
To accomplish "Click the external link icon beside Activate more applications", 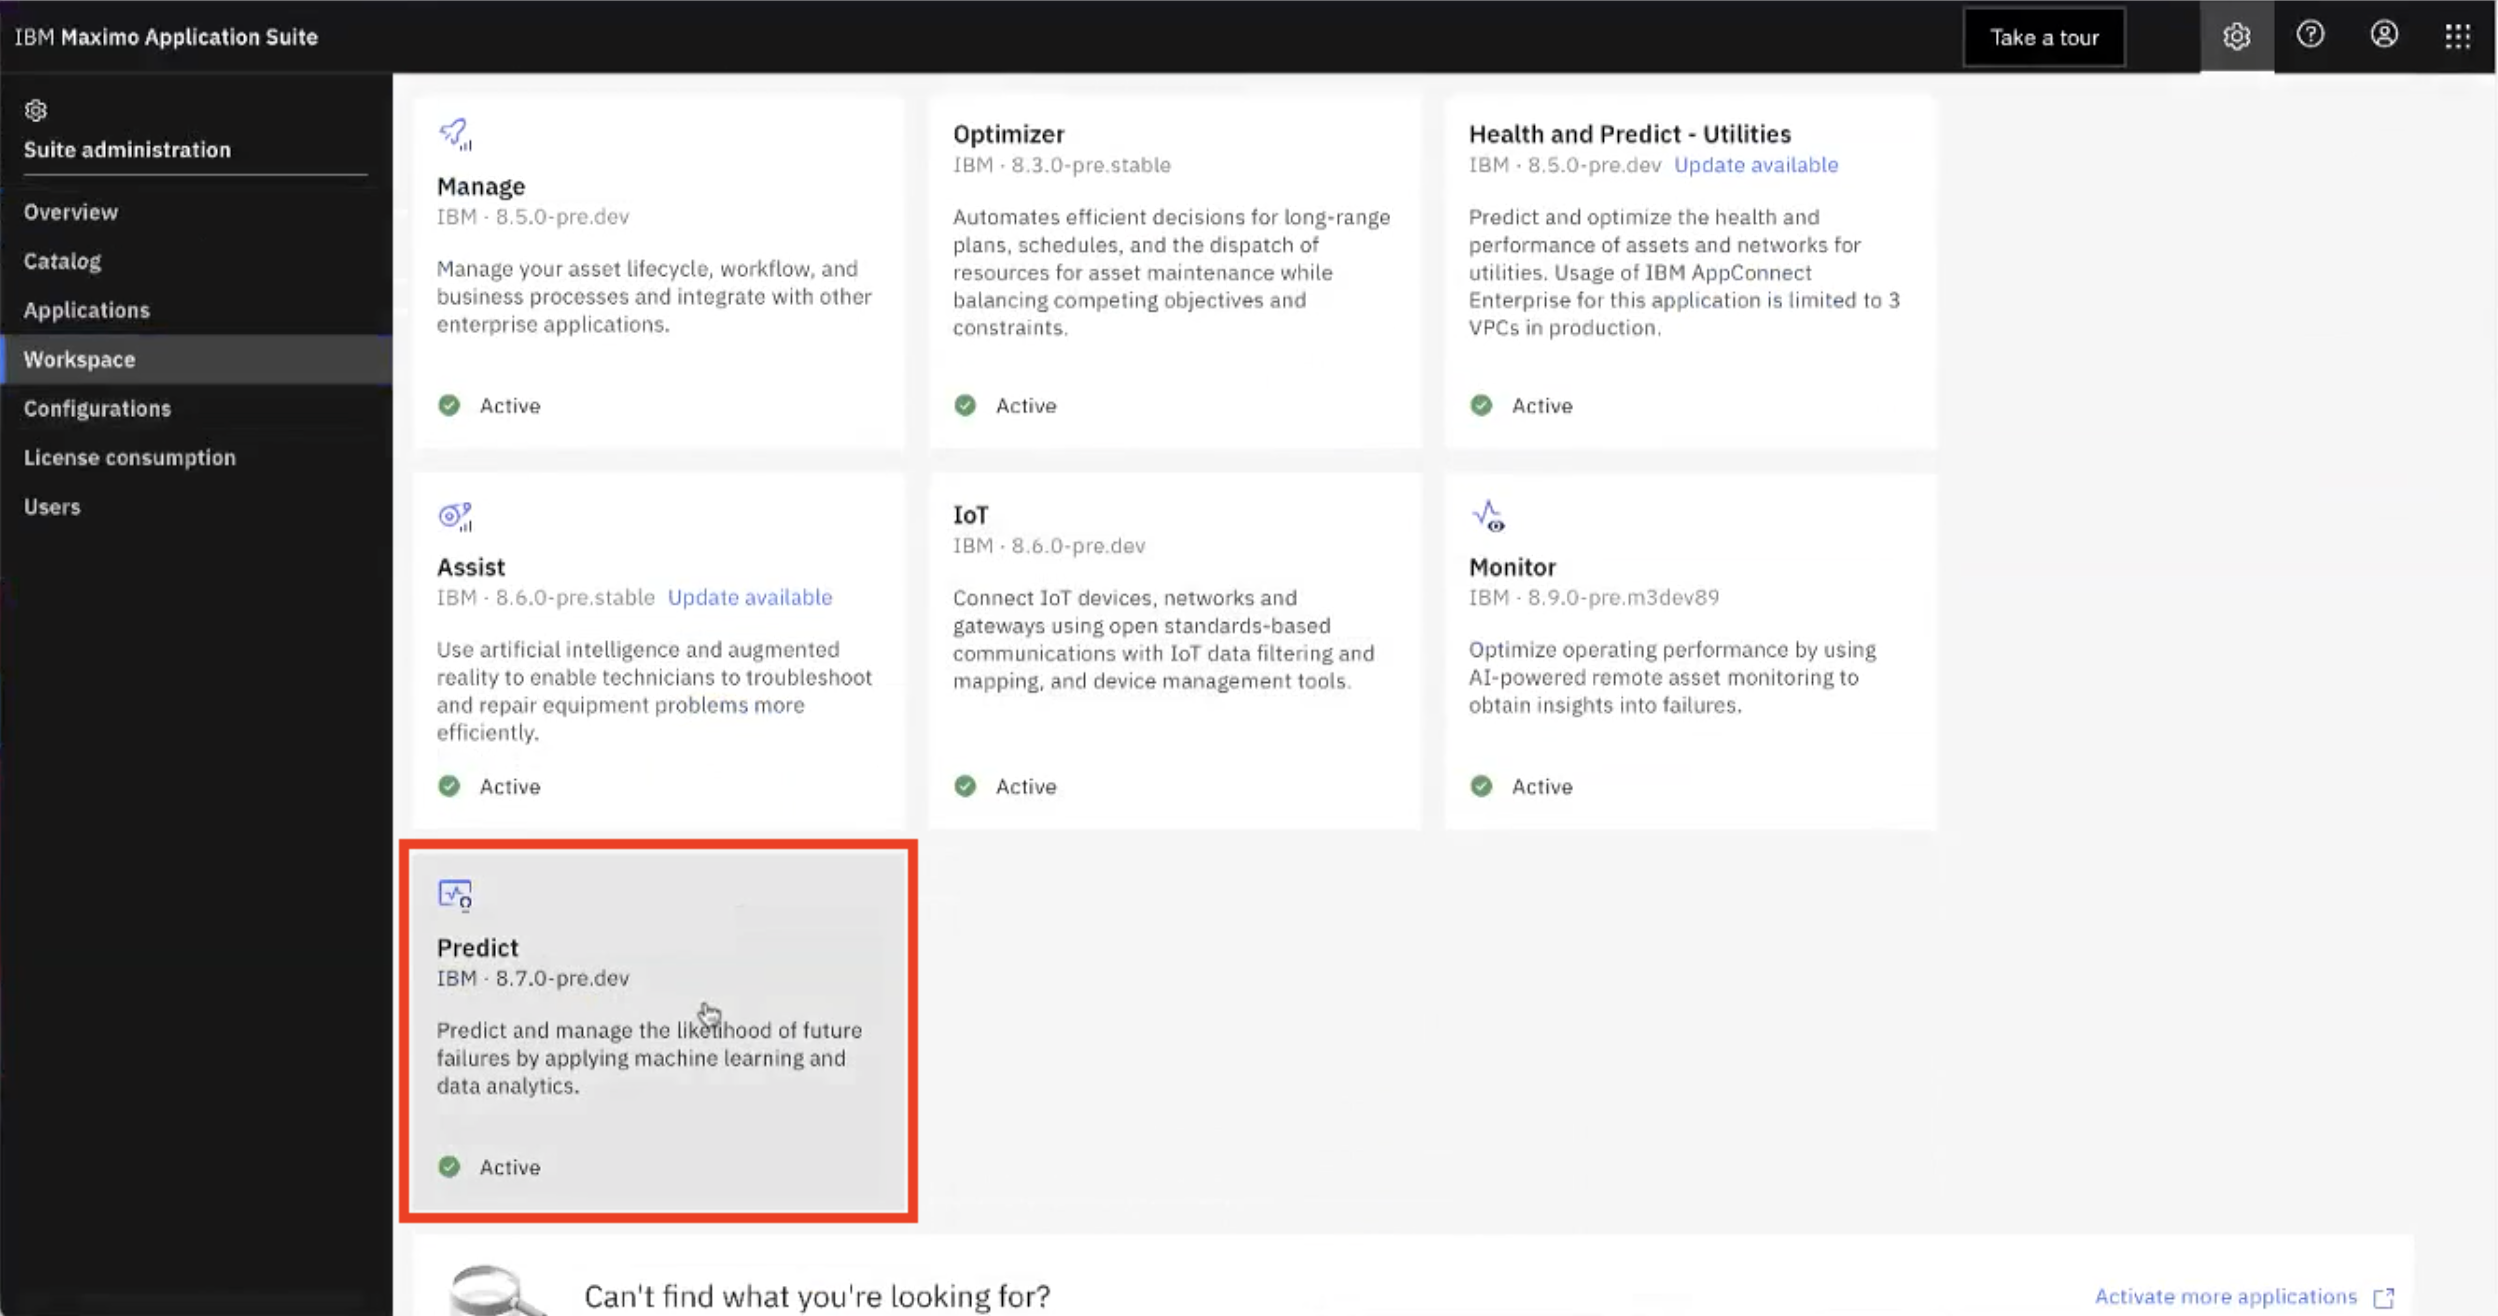I will click(2384, 1298).
